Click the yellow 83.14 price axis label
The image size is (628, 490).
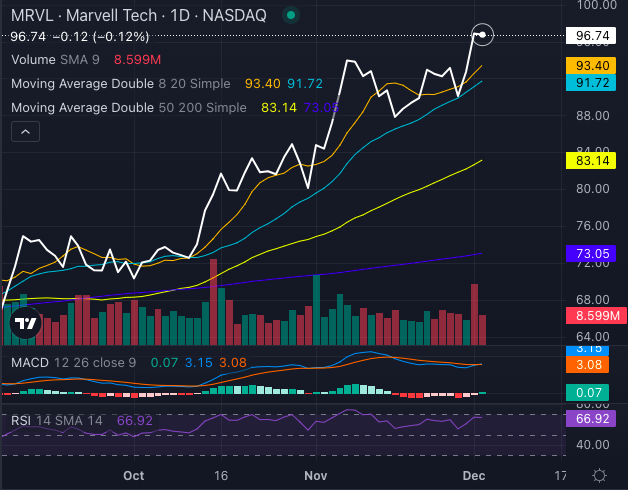pos(589,159)
